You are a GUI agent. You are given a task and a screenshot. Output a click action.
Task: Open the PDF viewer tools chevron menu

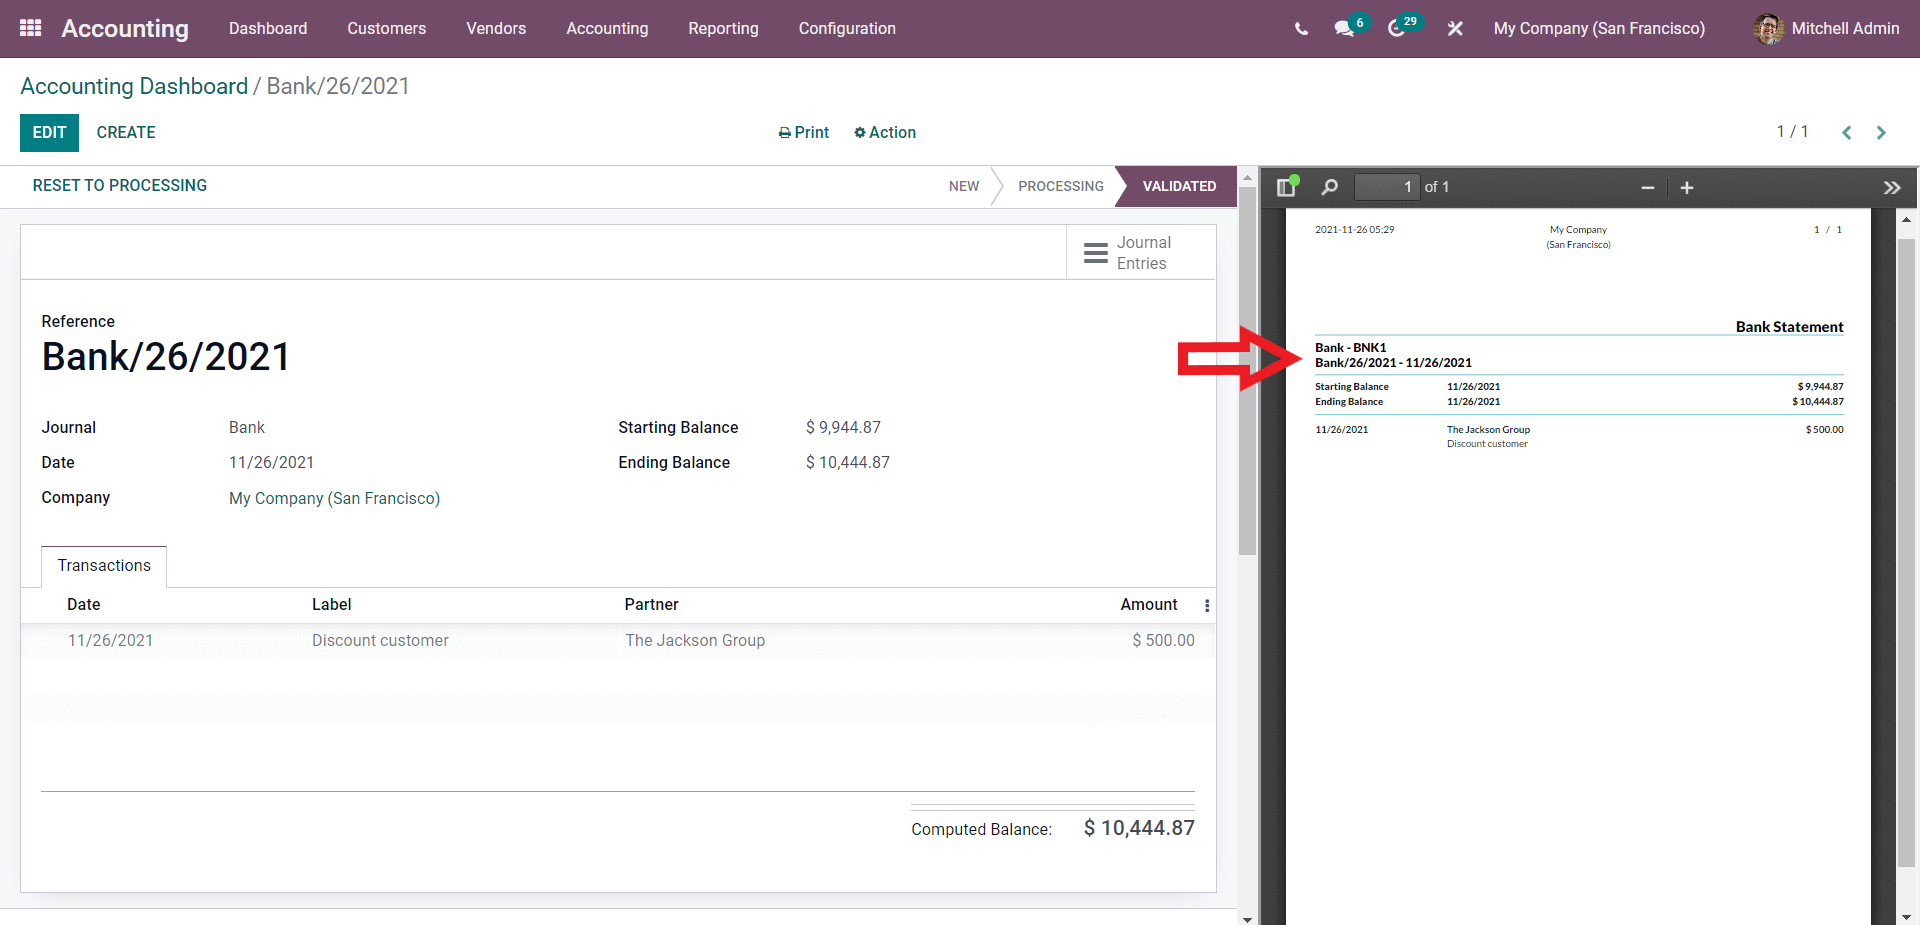click(1891, 188)
